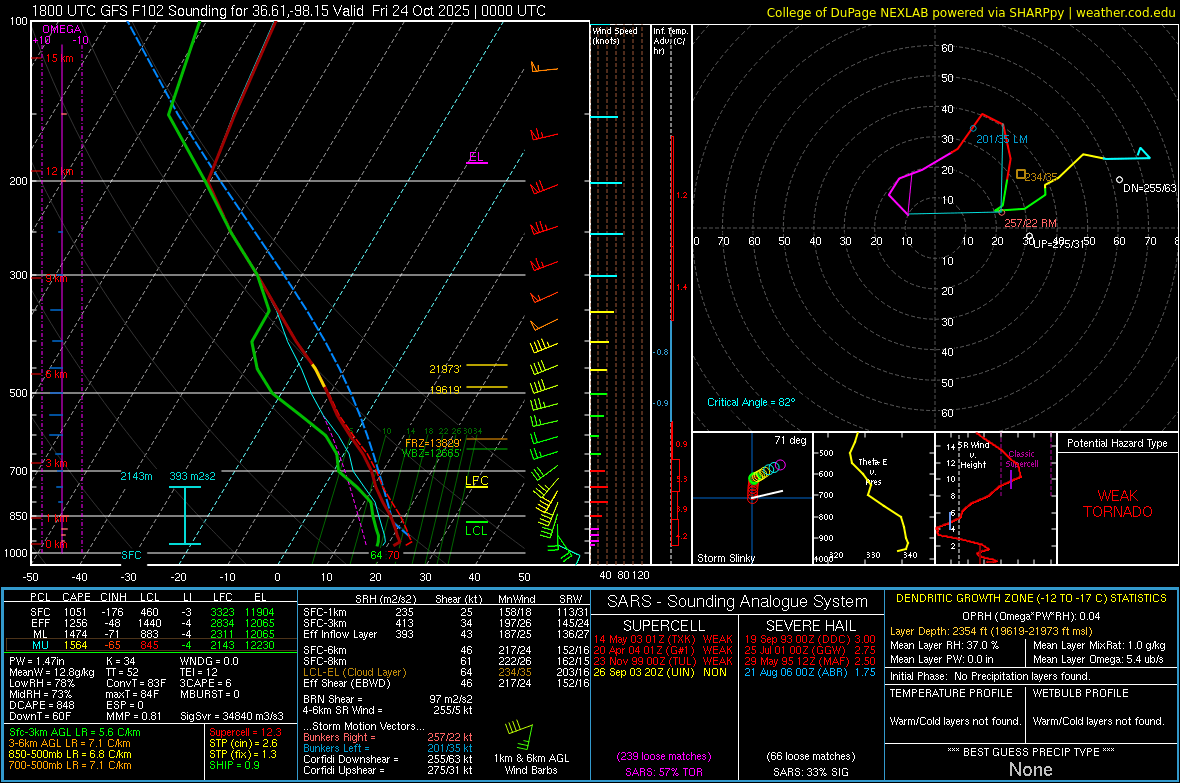The image size is (1180, 783).
Task: Click the BRN Shear = 97 m2/s2 line
Action: pos(388,699)
